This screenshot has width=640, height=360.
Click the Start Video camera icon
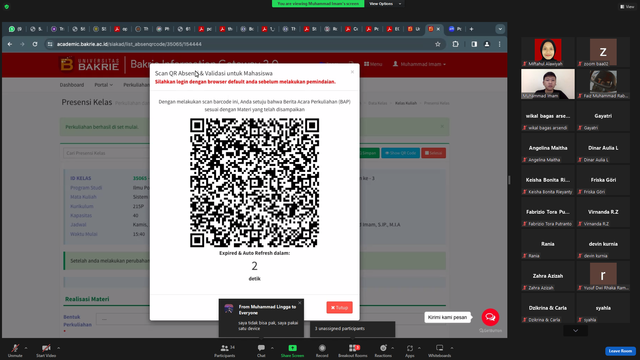click(x=46, y=348)
